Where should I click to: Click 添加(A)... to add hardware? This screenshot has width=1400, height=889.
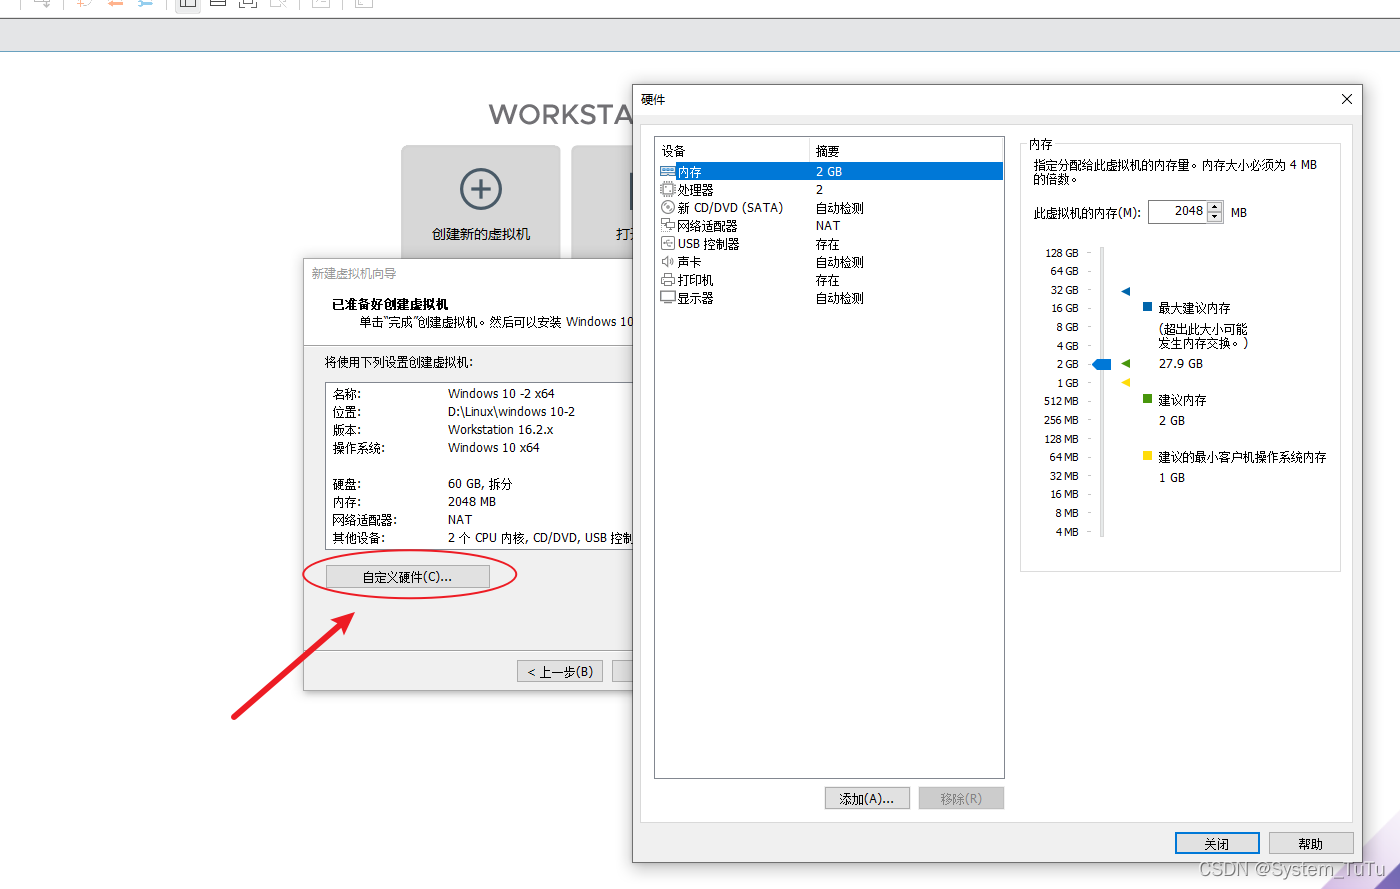coord(867,798)
